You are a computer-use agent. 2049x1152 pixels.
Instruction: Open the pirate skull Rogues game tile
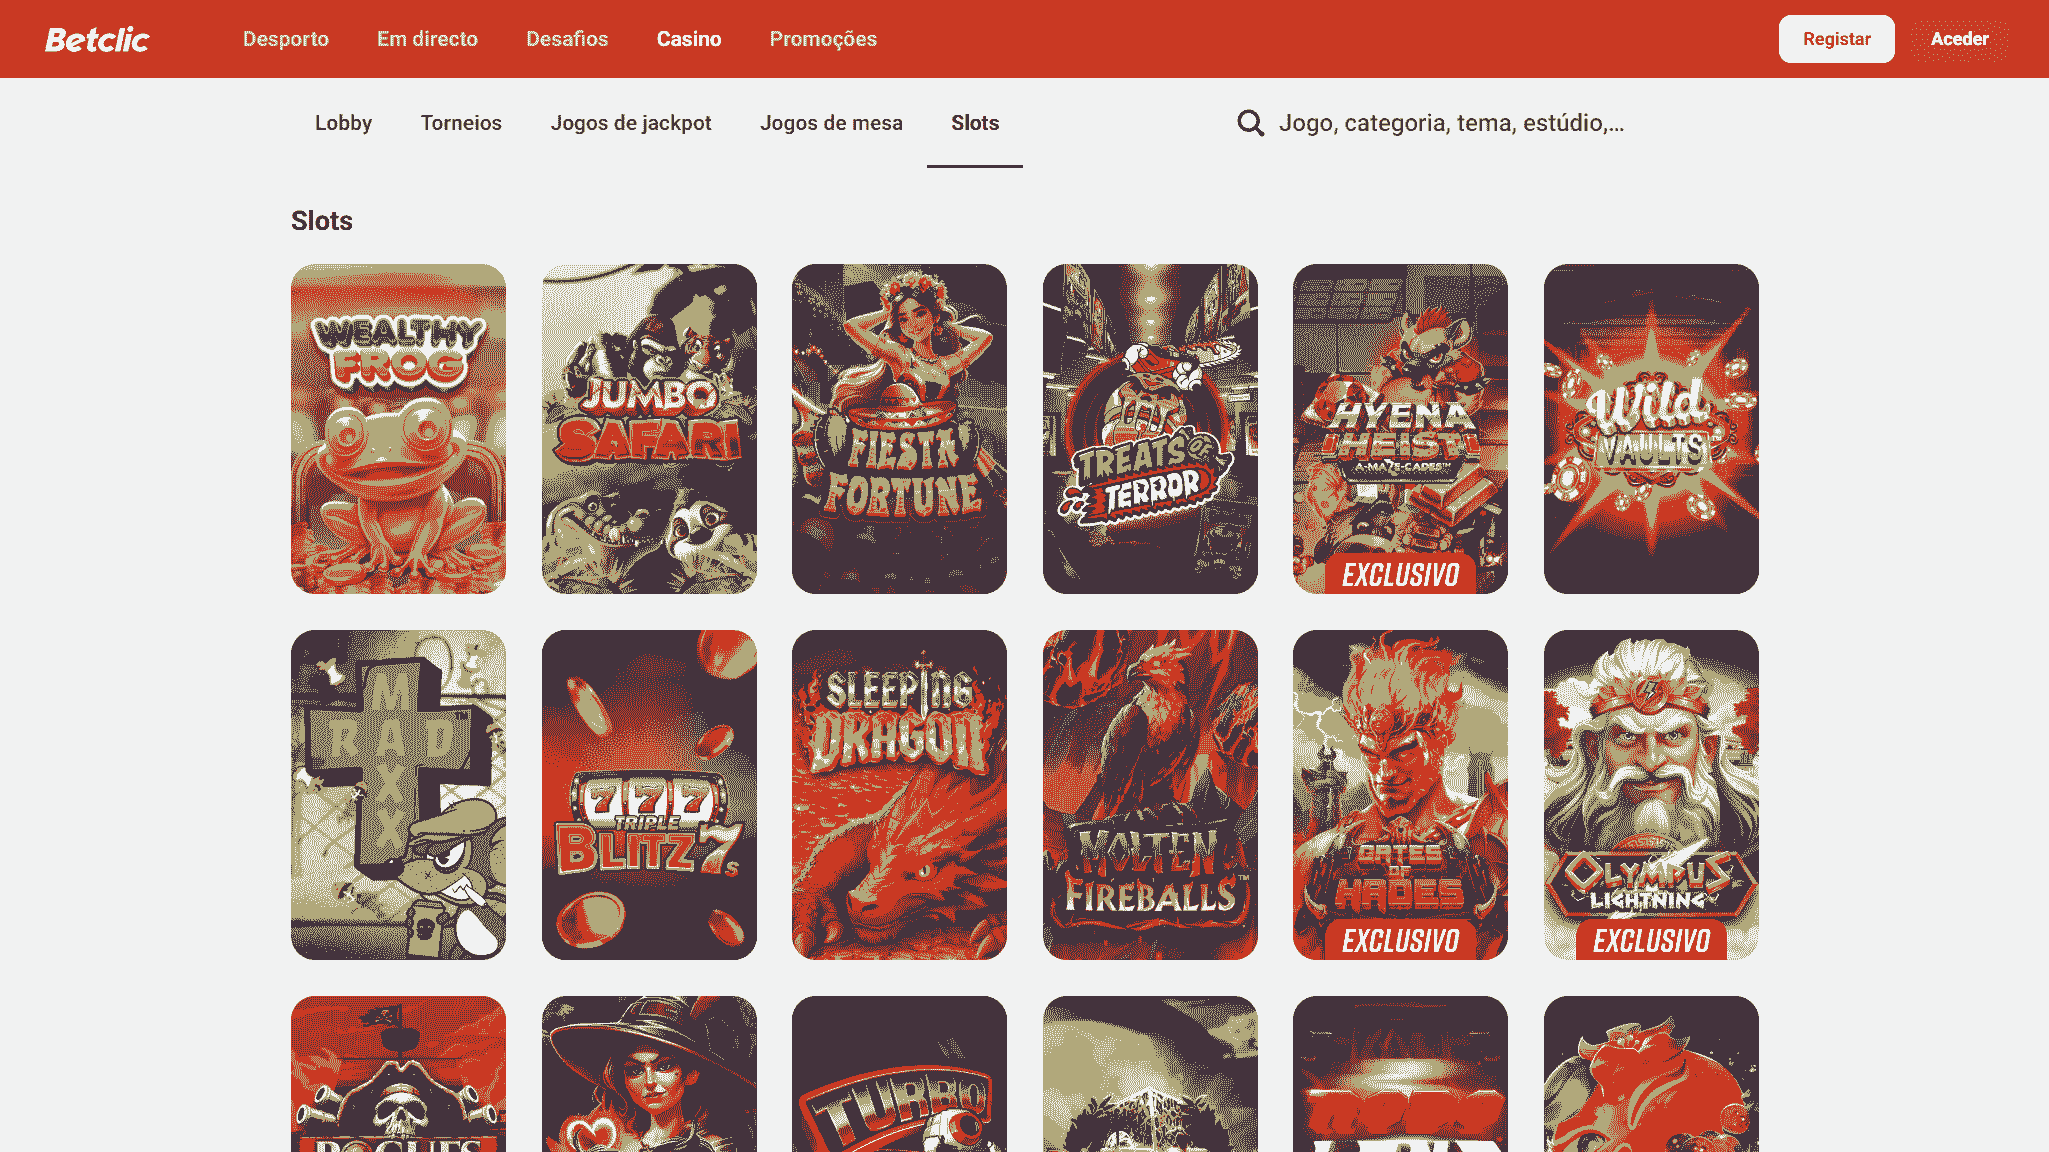pyautogui.click(x=398, y=1074)
